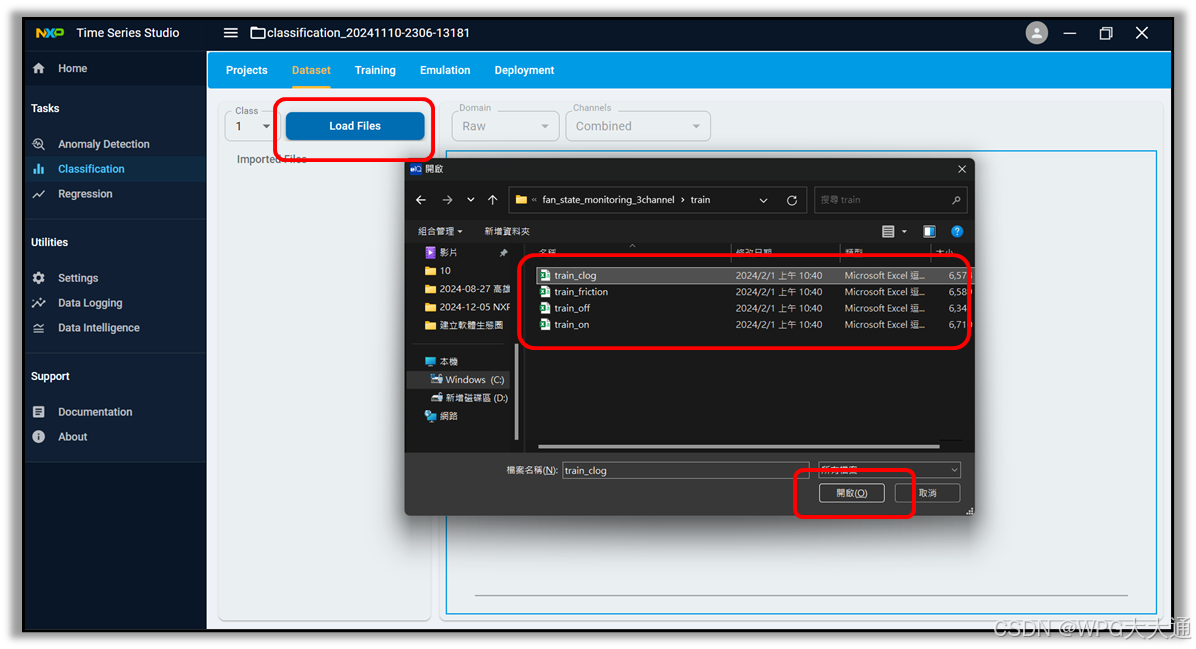This screenshot has width=1196, height=649.
Task: Click the About info icon
Action: (39, 437)
